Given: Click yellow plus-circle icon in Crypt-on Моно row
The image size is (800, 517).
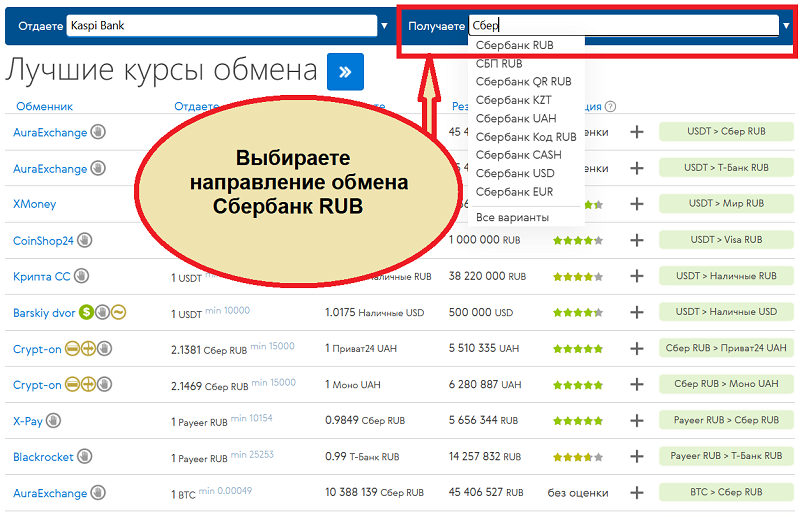Looking at the screenshot, I should [x=88, y=384].
